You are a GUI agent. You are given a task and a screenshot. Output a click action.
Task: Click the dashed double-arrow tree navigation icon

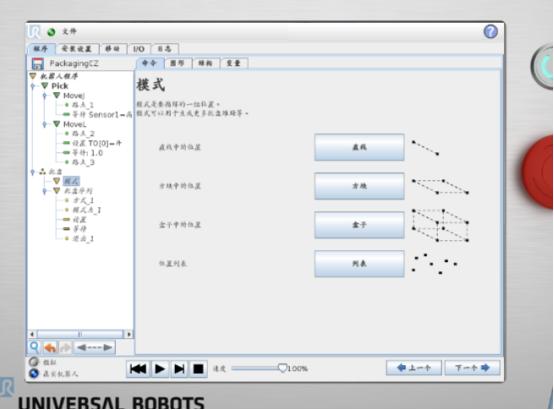pos(95,348)
